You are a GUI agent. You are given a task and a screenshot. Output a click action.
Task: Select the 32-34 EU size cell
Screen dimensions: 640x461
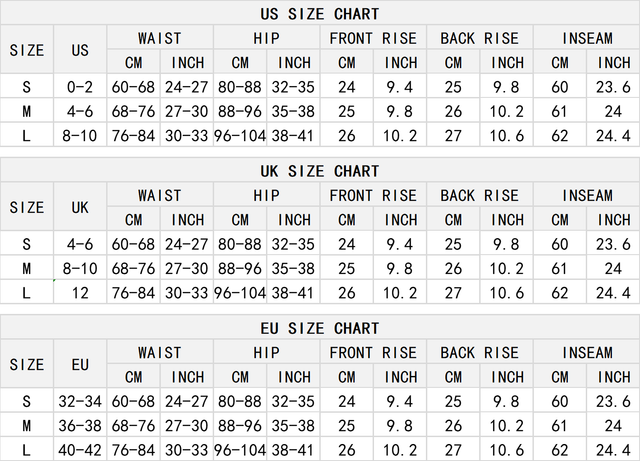pos(80,402)
